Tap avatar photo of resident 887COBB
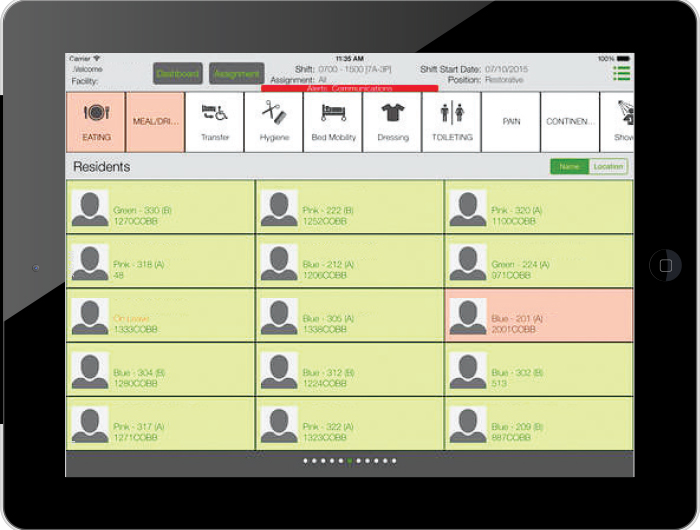 coord(468,425)
